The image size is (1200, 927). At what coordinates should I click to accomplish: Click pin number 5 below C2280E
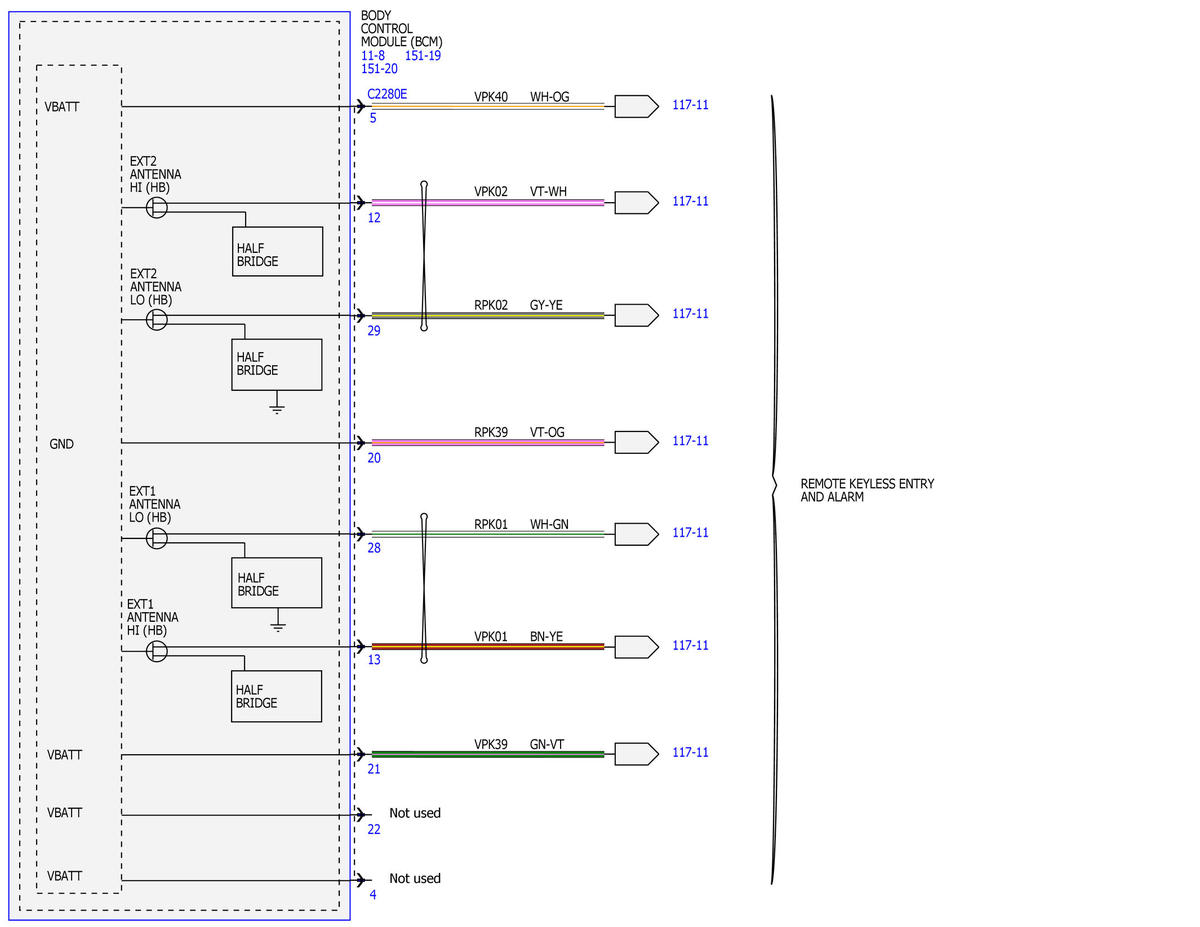373,118
